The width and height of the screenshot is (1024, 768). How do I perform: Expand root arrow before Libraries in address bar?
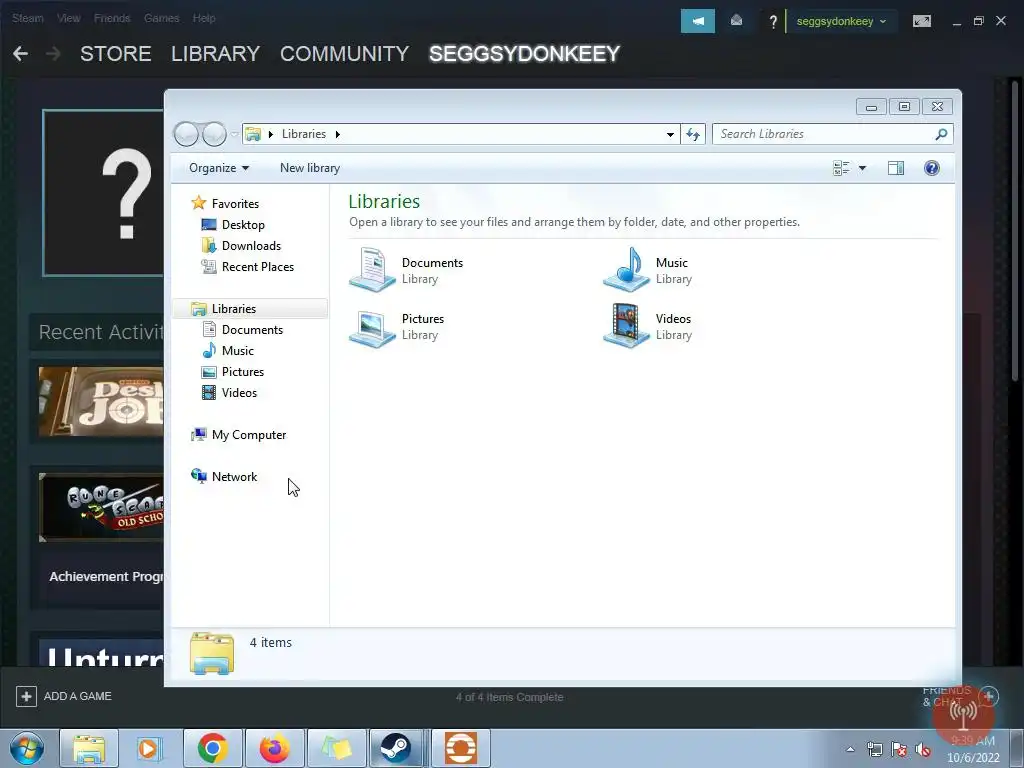(270, 134)
